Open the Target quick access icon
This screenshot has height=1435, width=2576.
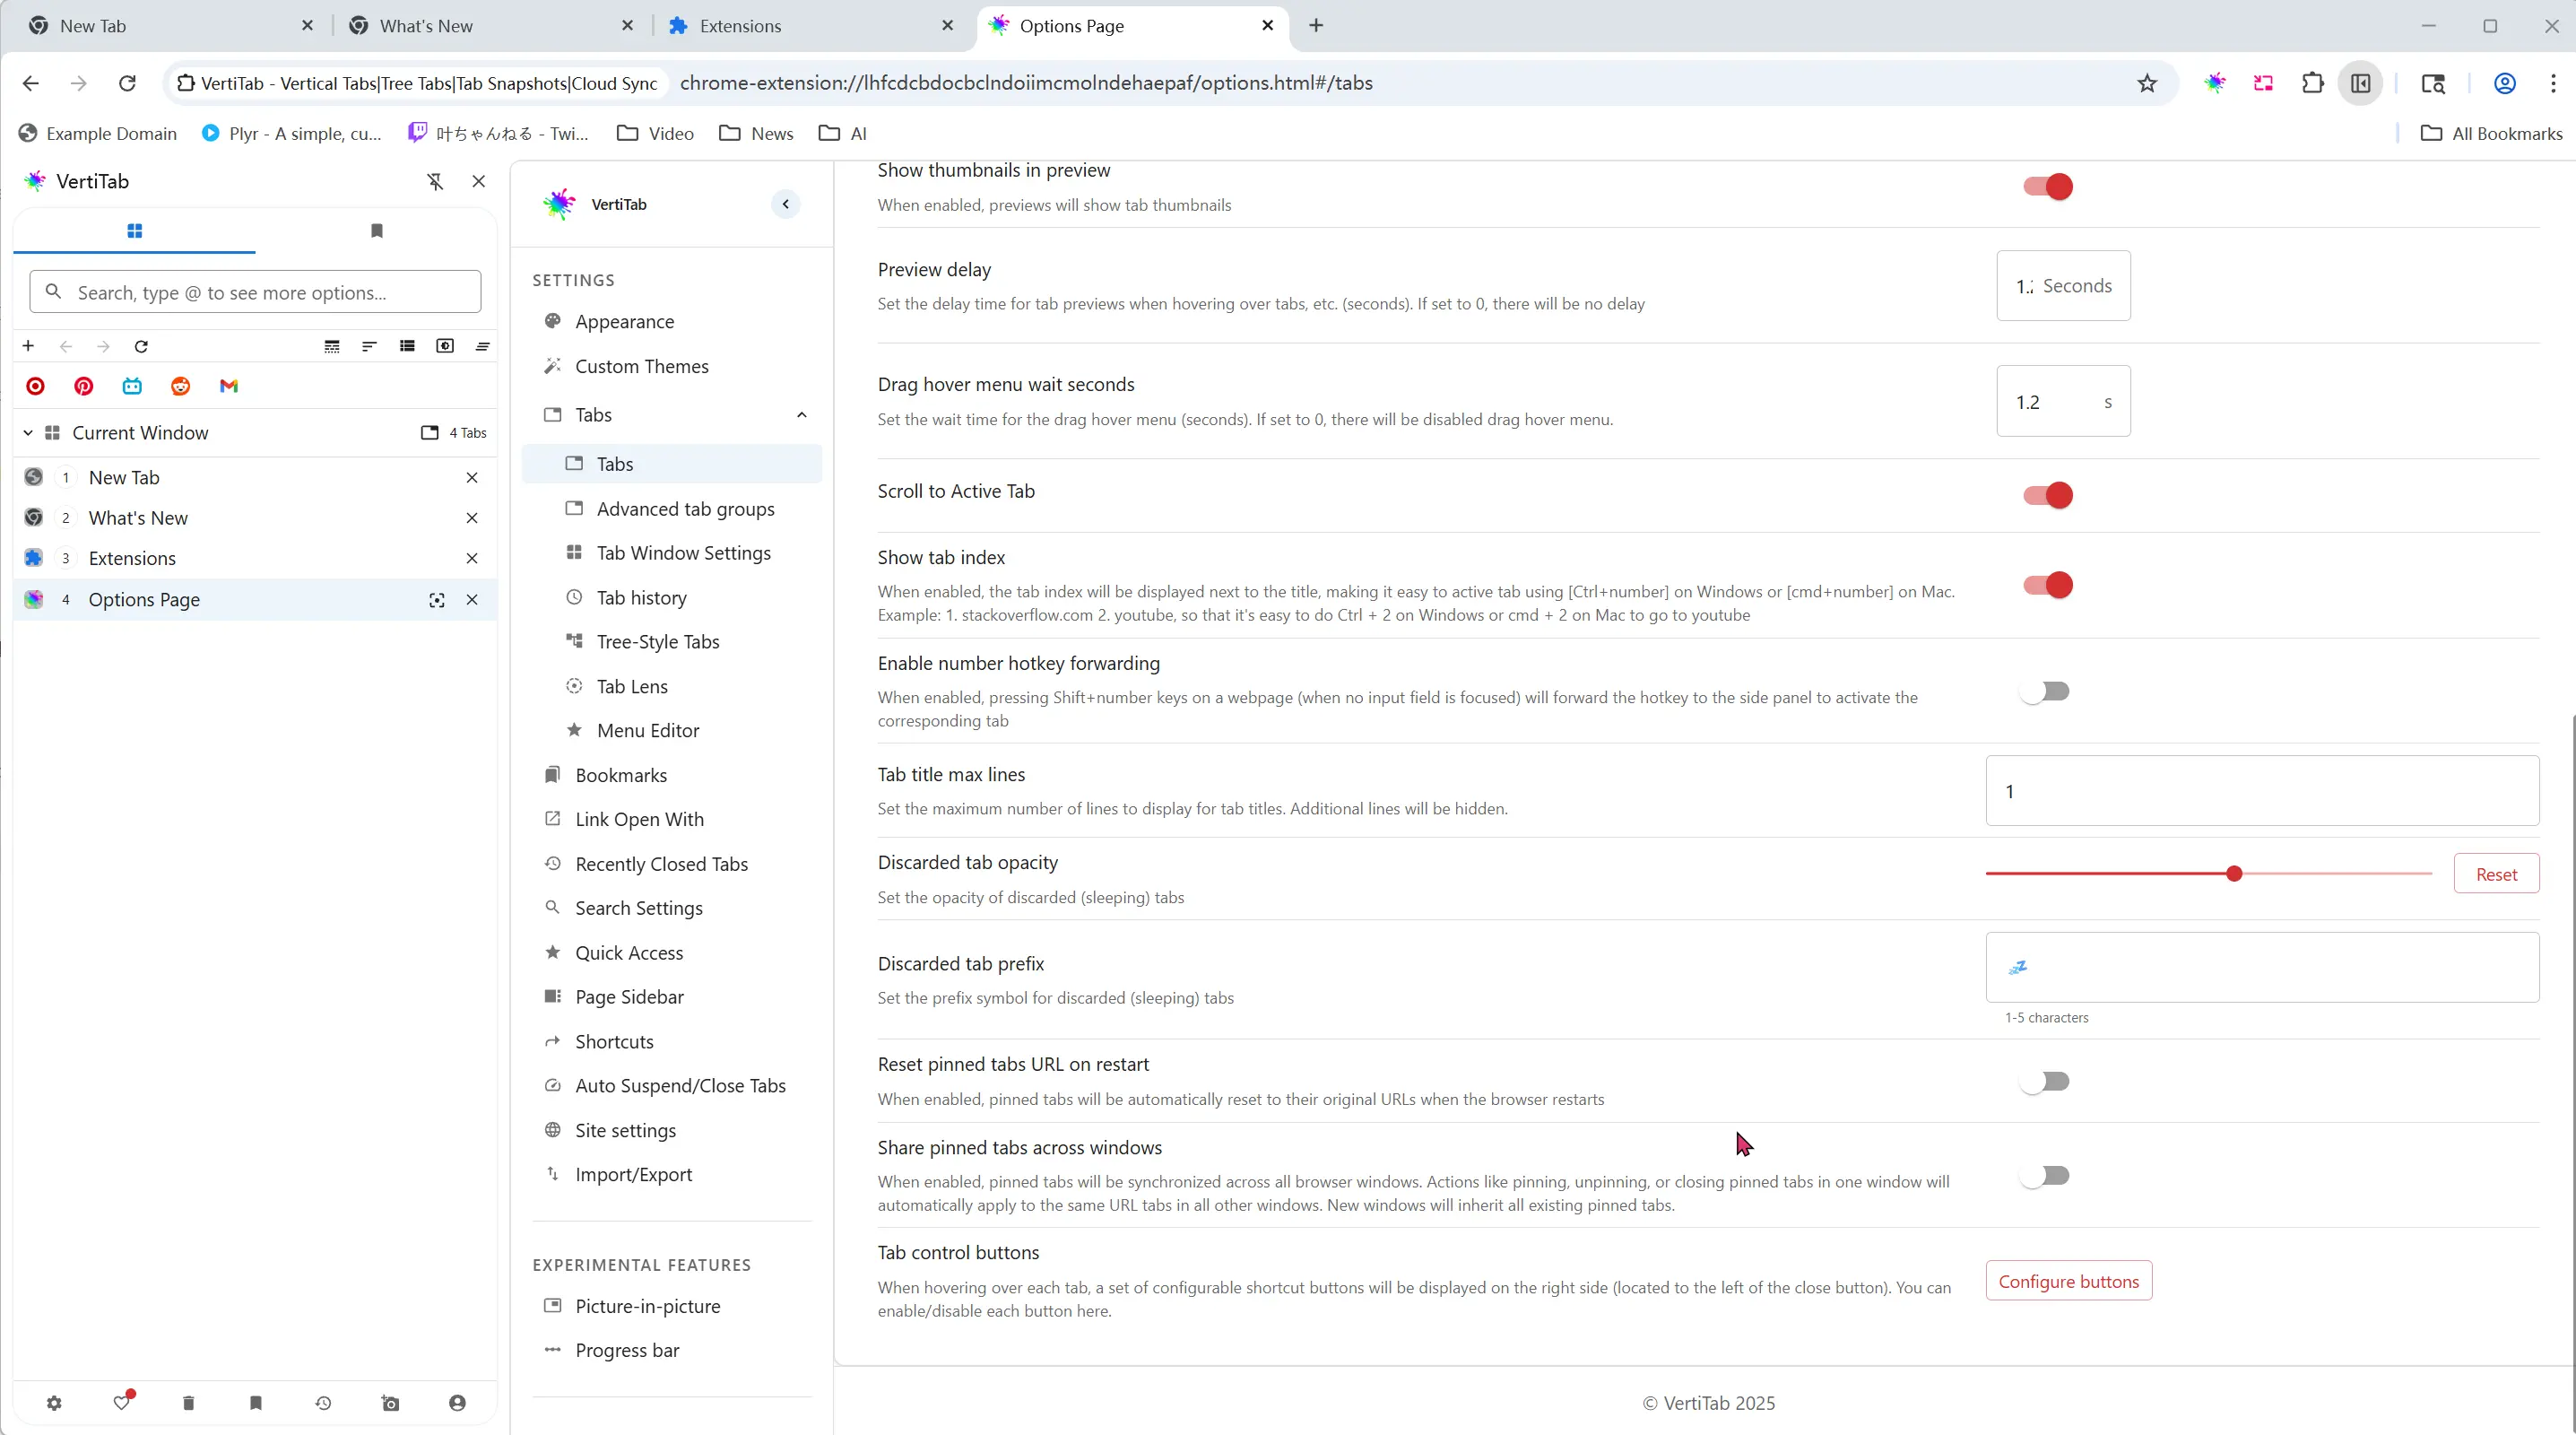(35, 386)
